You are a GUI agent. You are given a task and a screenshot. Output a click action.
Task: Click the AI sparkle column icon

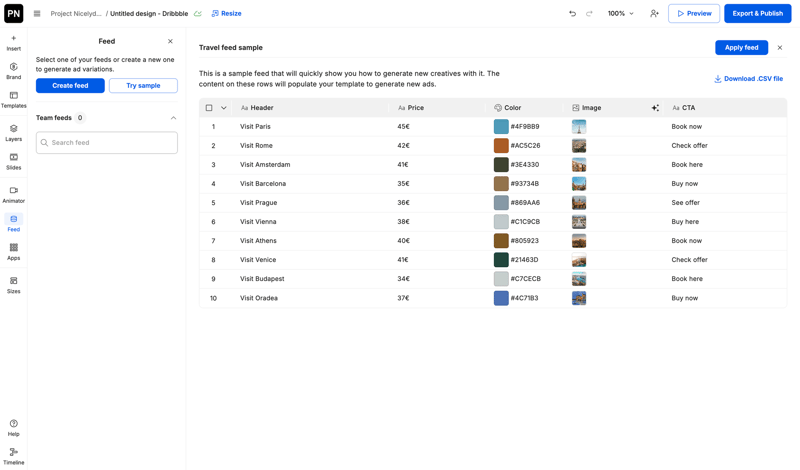coord(655,108)
